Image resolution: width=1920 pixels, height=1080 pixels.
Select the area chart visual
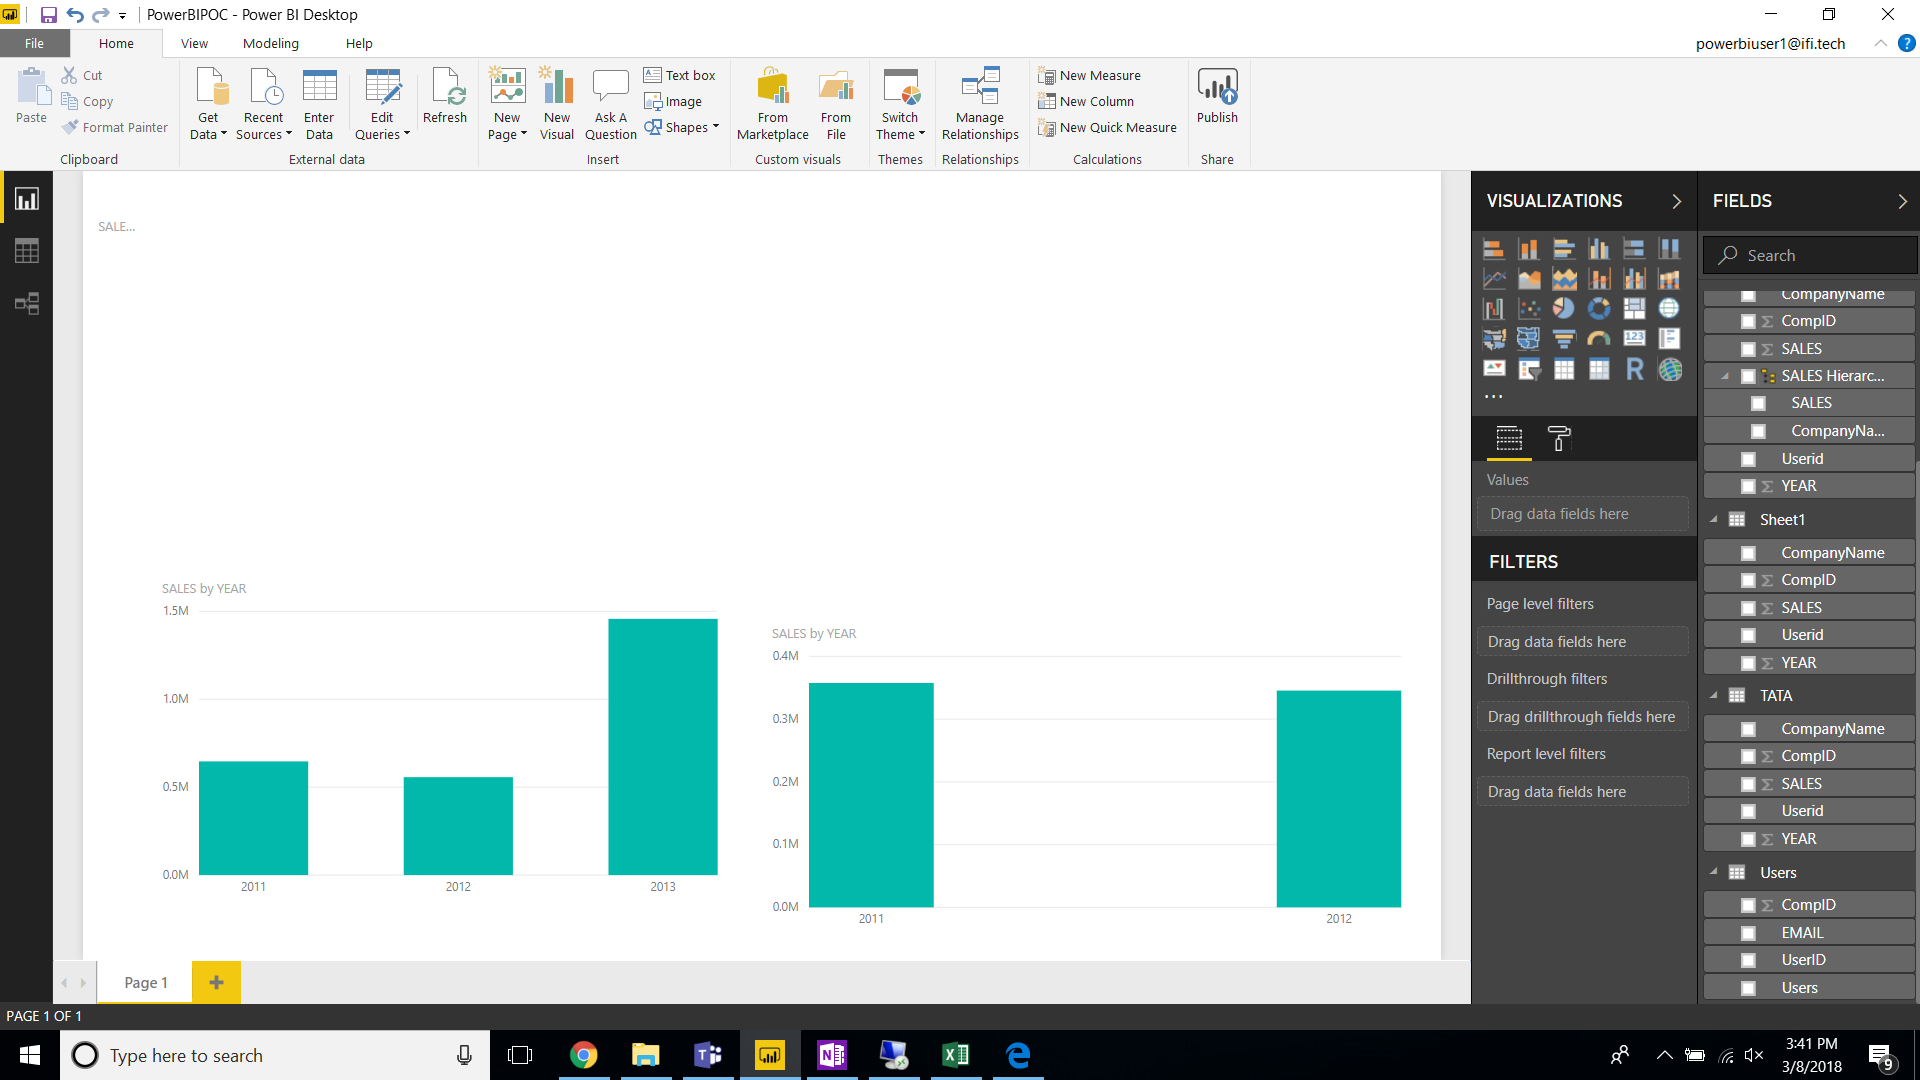click(x=1529, y=279)
